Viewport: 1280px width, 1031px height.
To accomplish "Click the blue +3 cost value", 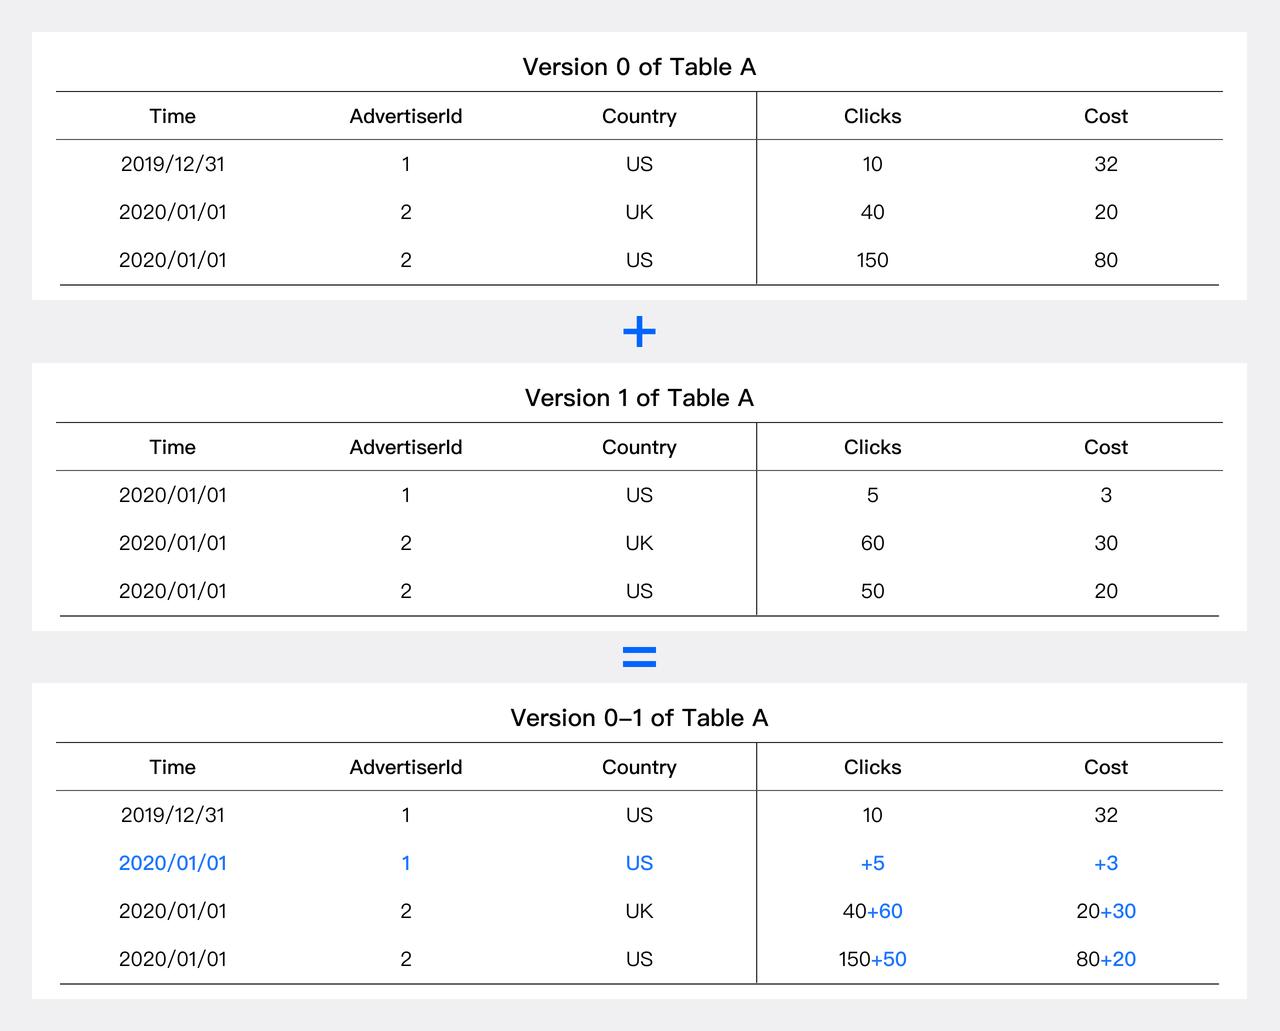I will point(1105,863).
